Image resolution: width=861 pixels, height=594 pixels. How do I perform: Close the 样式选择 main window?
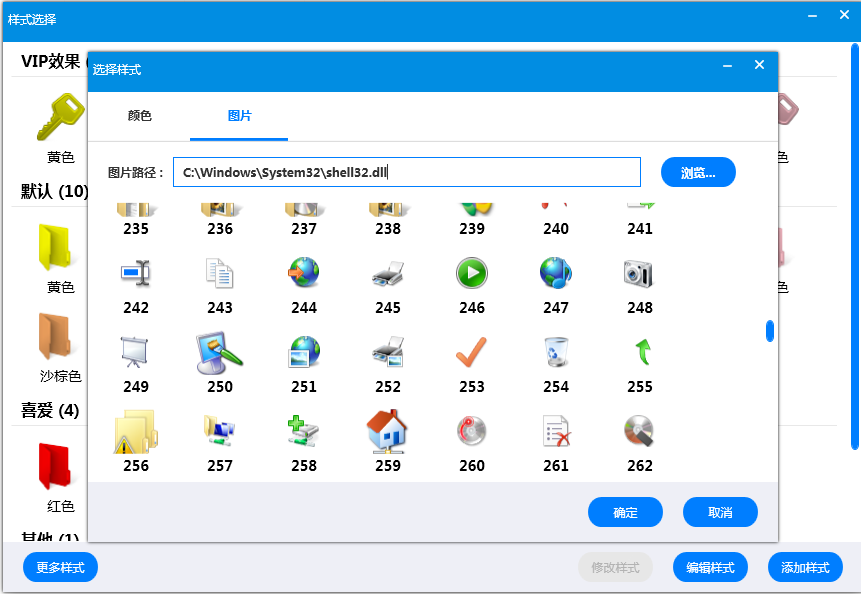point(845,15)
